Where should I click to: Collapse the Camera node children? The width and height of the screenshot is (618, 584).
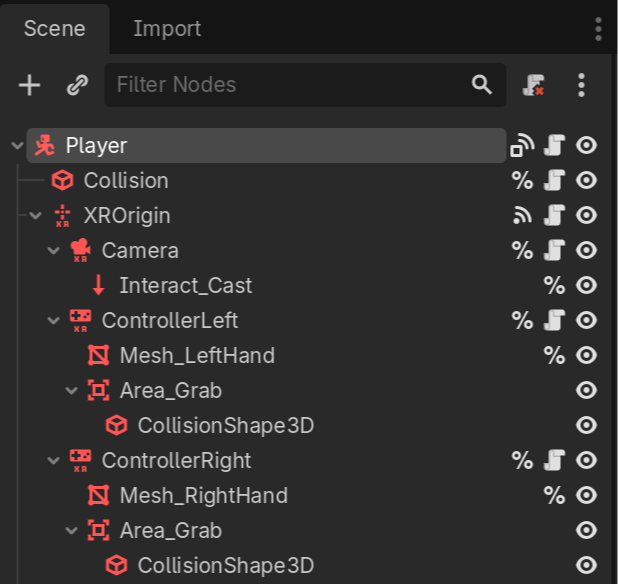tap(53, 251)
